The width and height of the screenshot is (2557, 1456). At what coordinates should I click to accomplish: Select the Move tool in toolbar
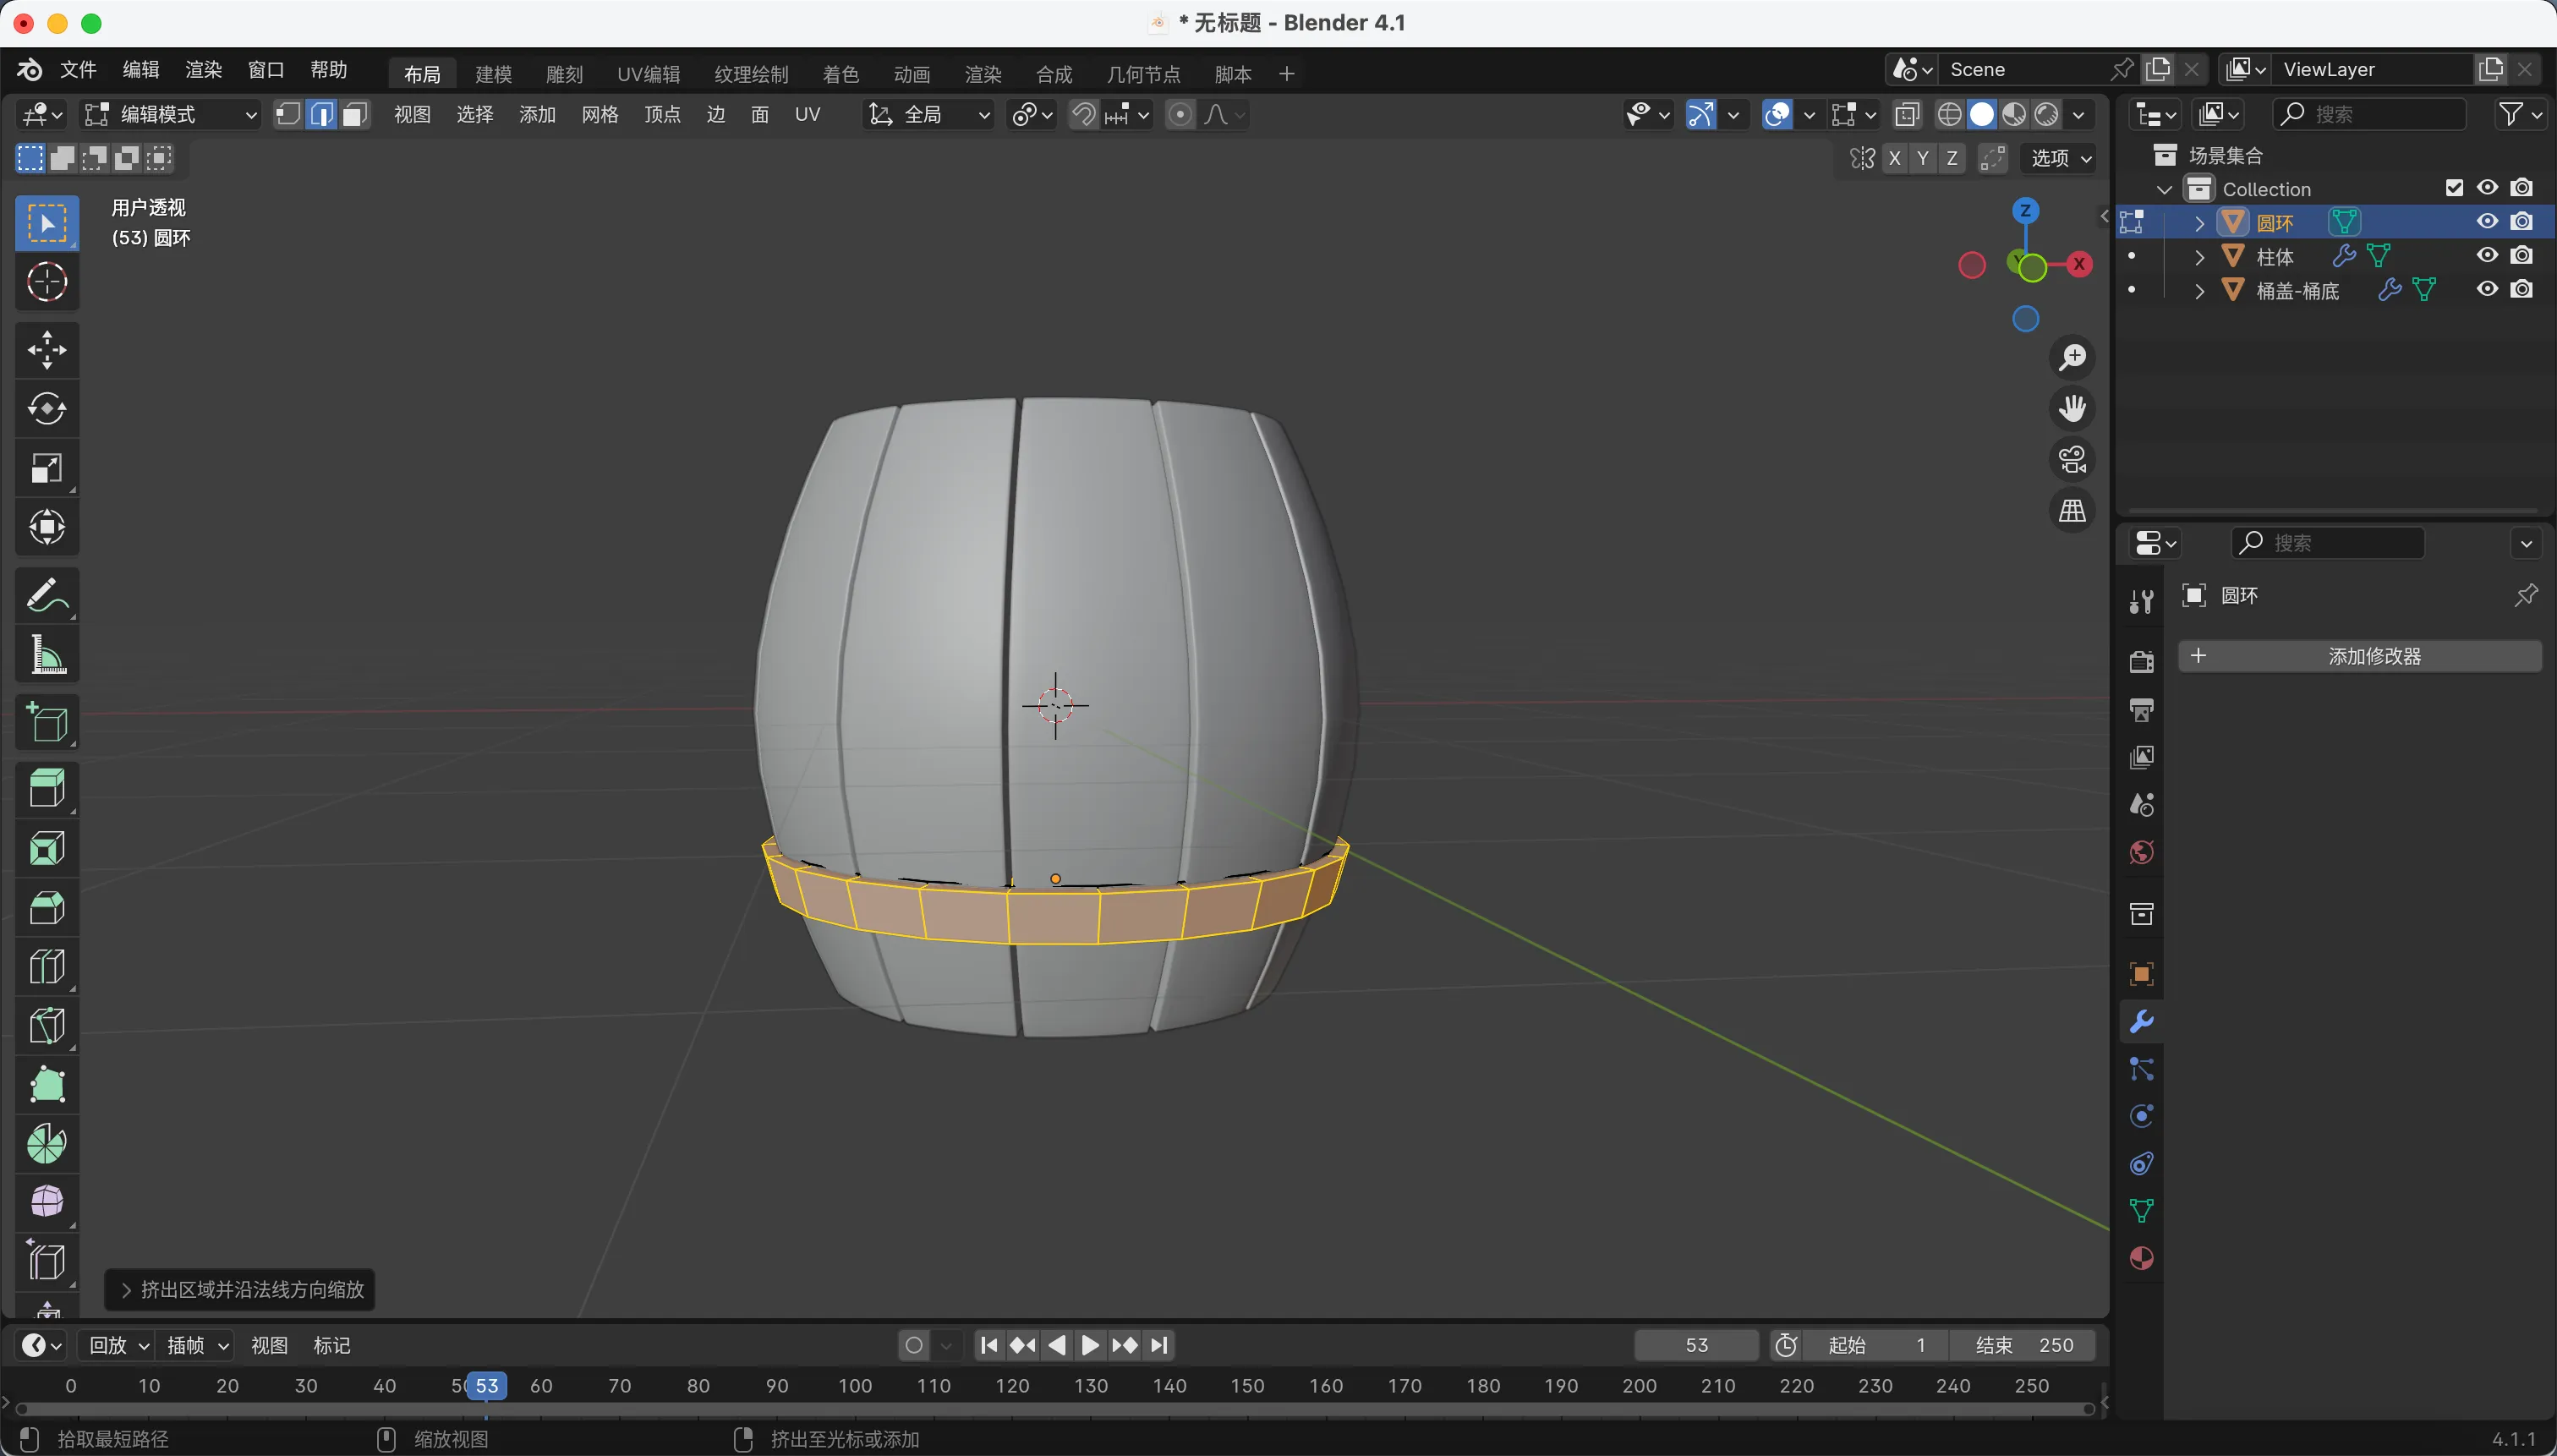47,350
